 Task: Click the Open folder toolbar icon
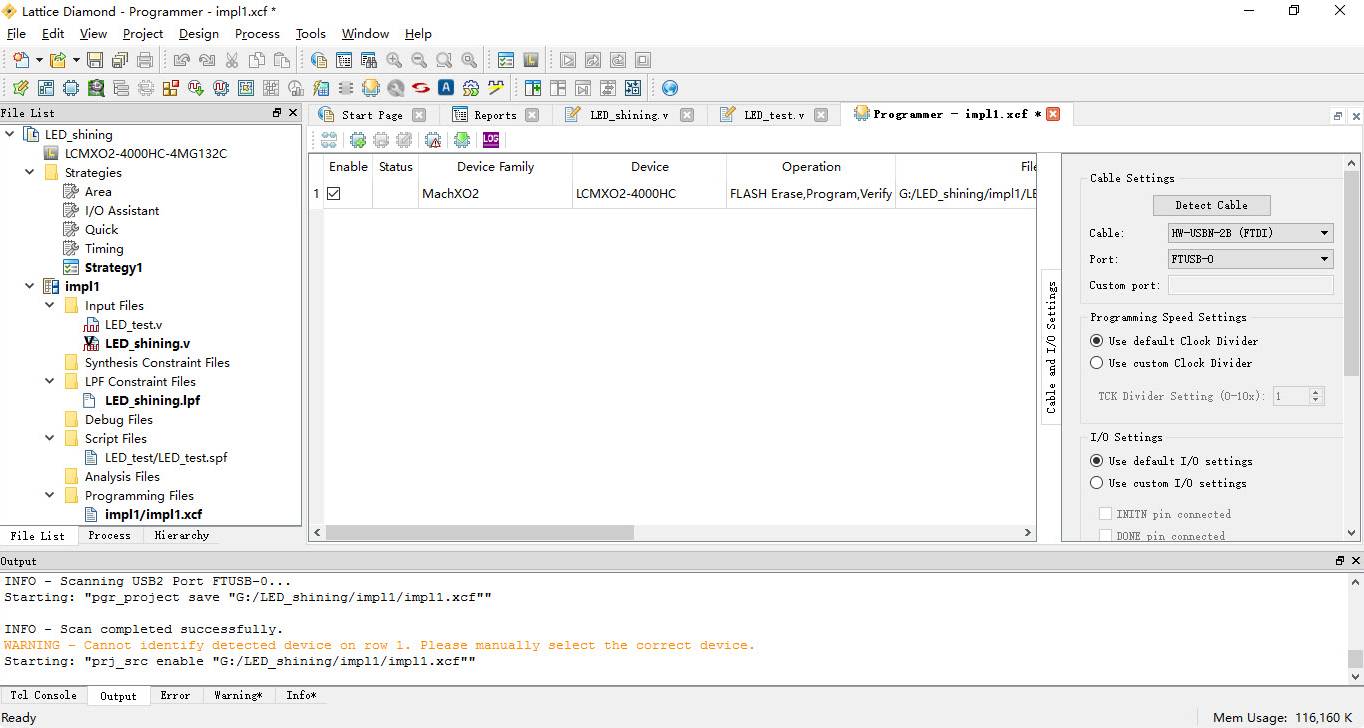click(58, 60)
